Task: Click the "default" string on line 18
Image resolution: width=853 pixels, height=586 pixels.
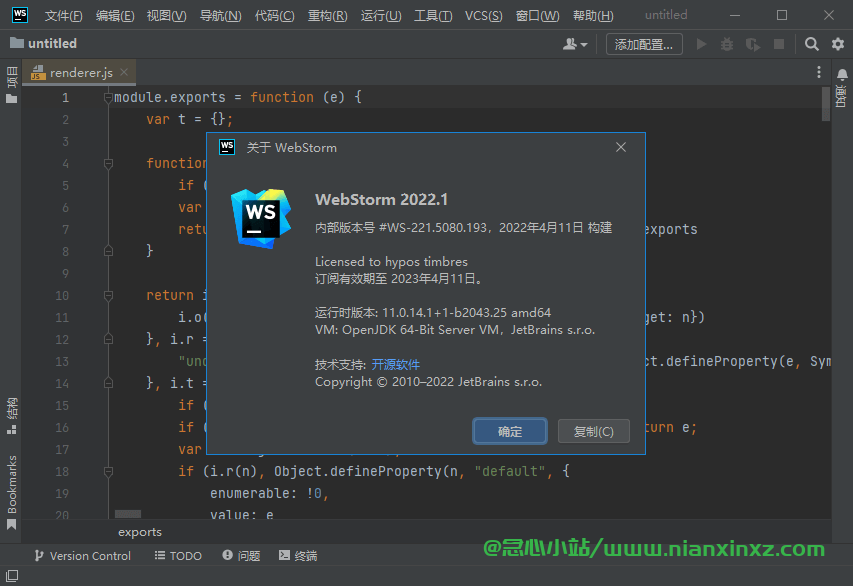Action: point(510,471)
